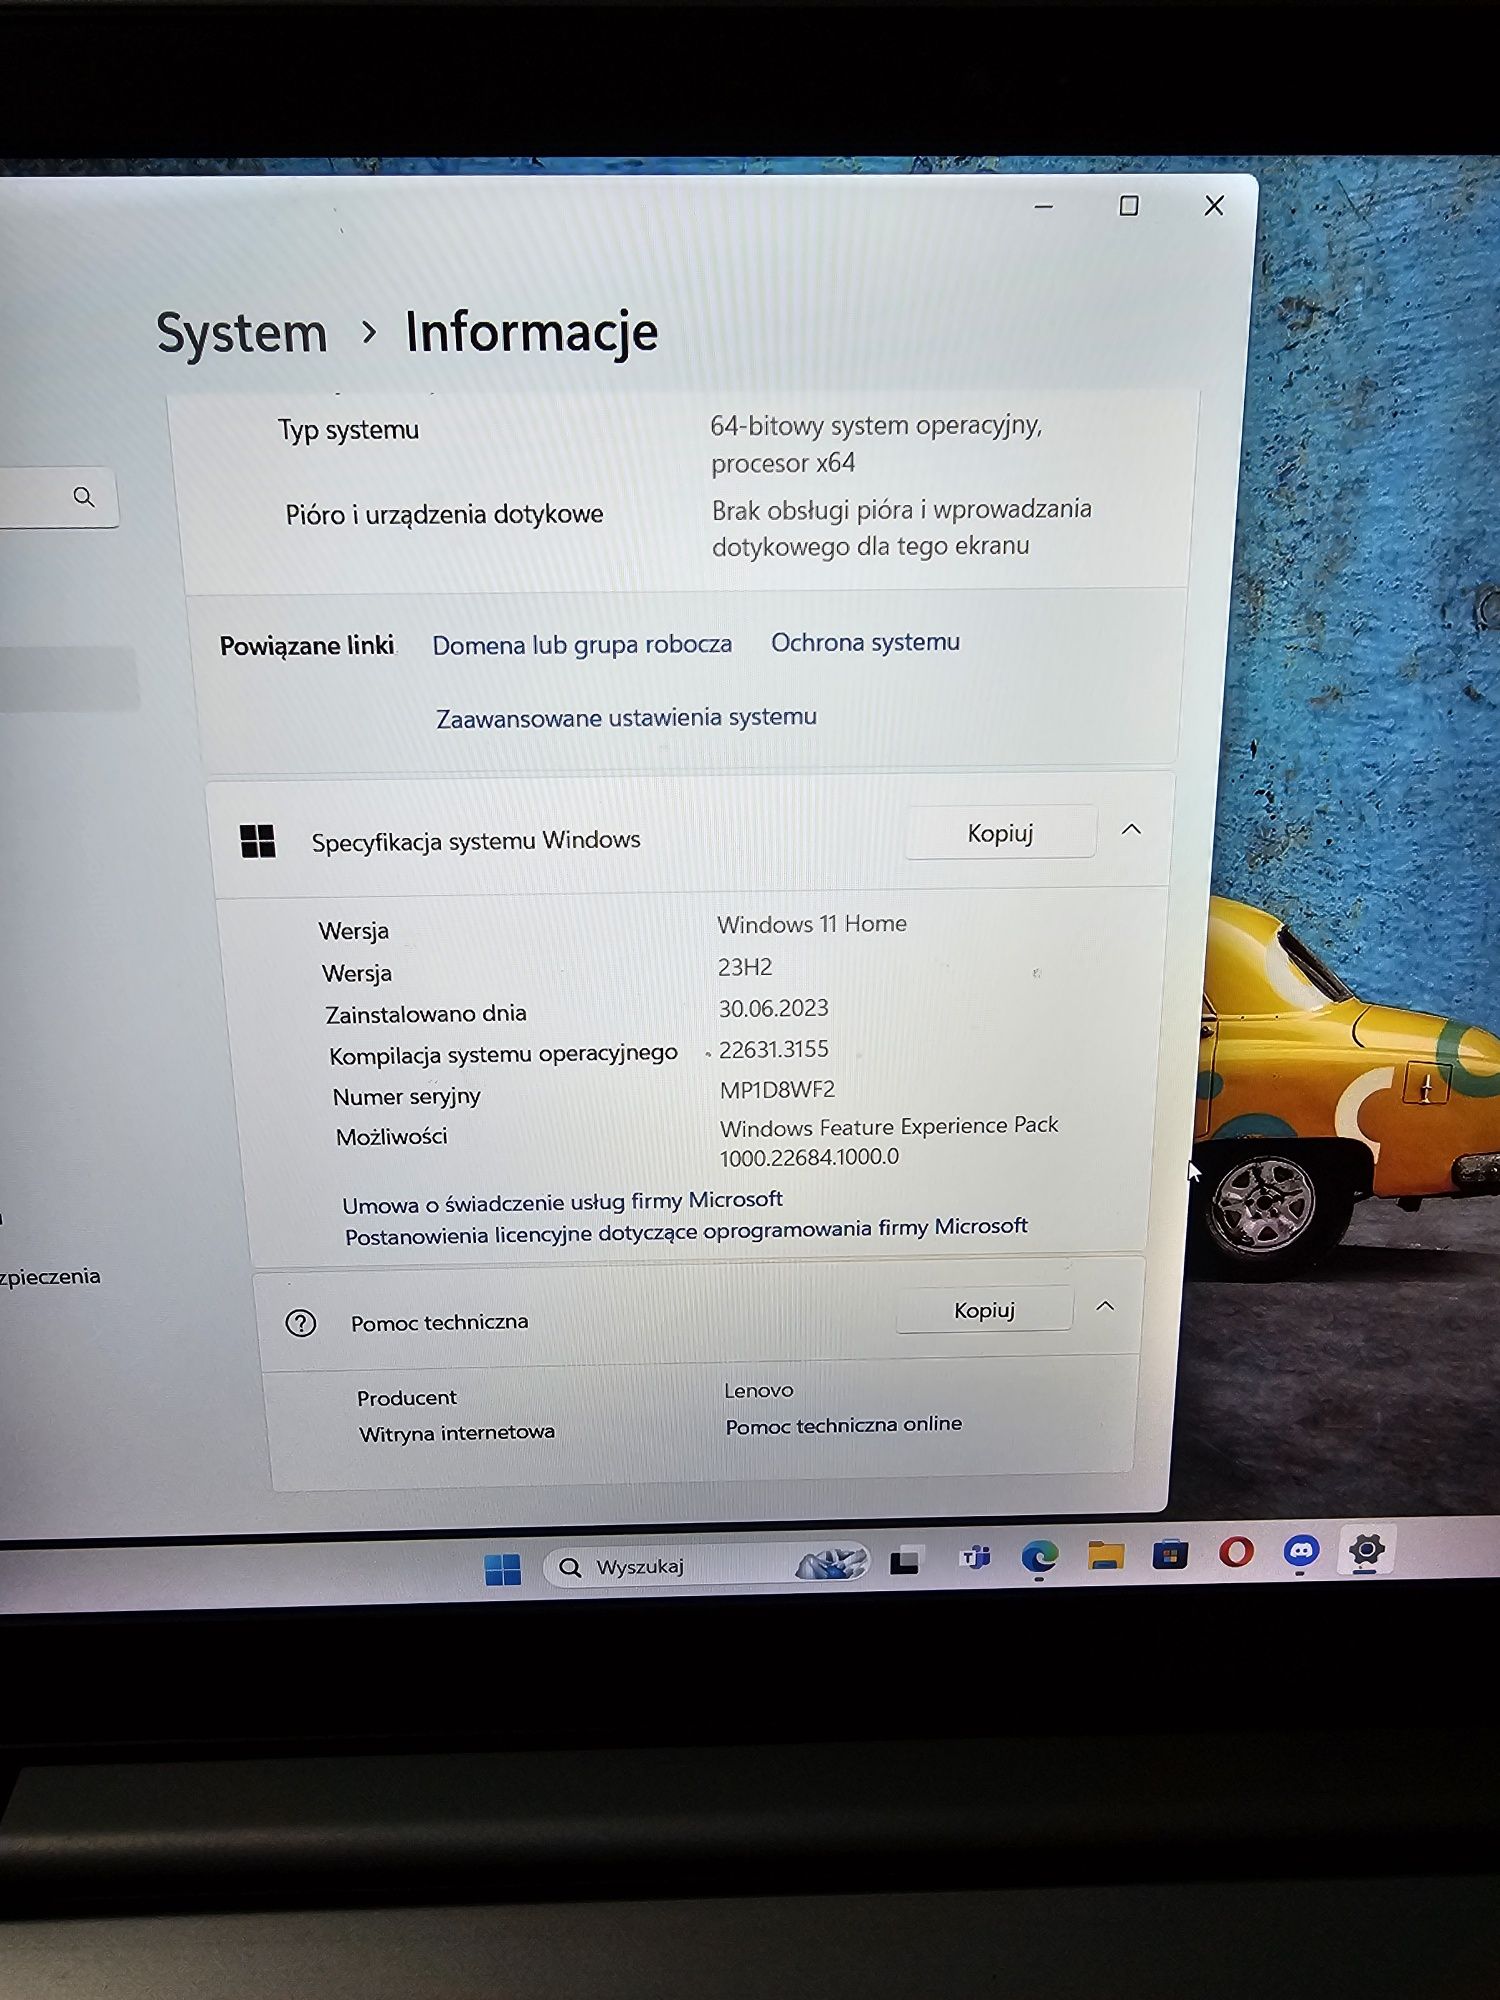Image resolution: width=1500 pixels, height=2000 pixels.
Task: Open Ochrona systemu link
Action: point(865,642)
